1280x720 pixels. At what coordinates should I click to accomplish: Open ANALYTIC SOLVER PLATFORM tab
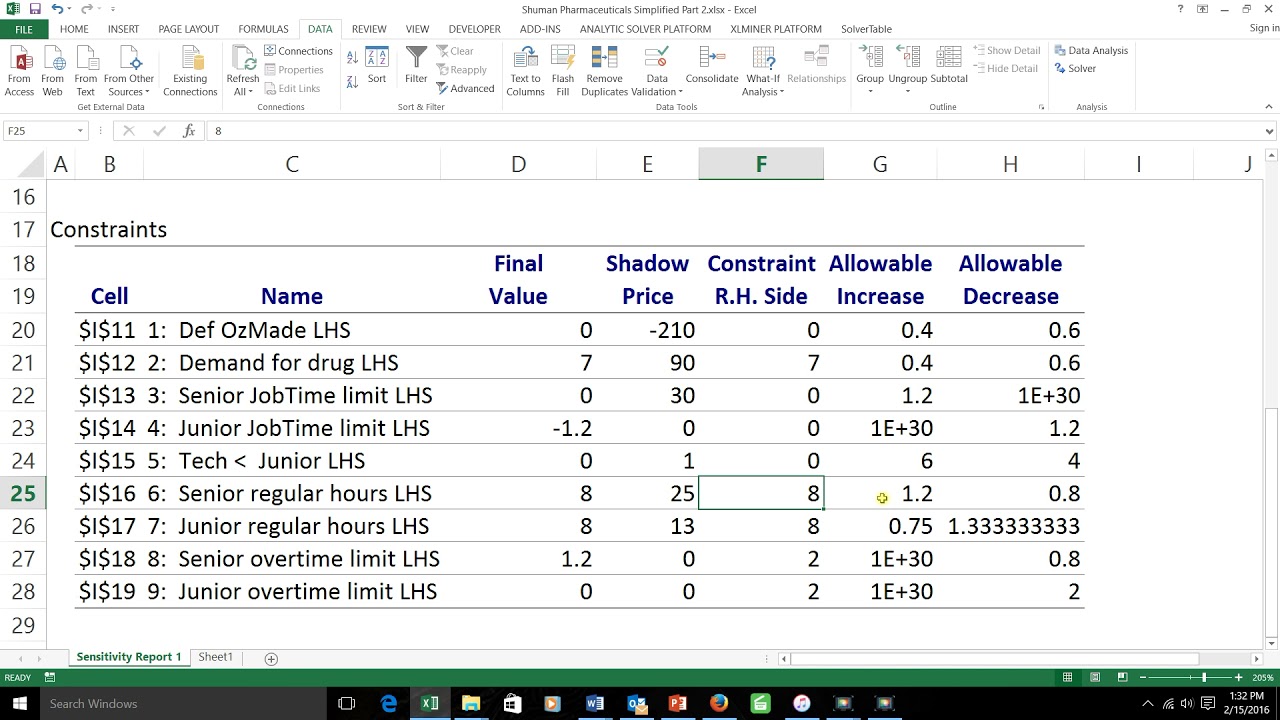[x=645, y=29]
